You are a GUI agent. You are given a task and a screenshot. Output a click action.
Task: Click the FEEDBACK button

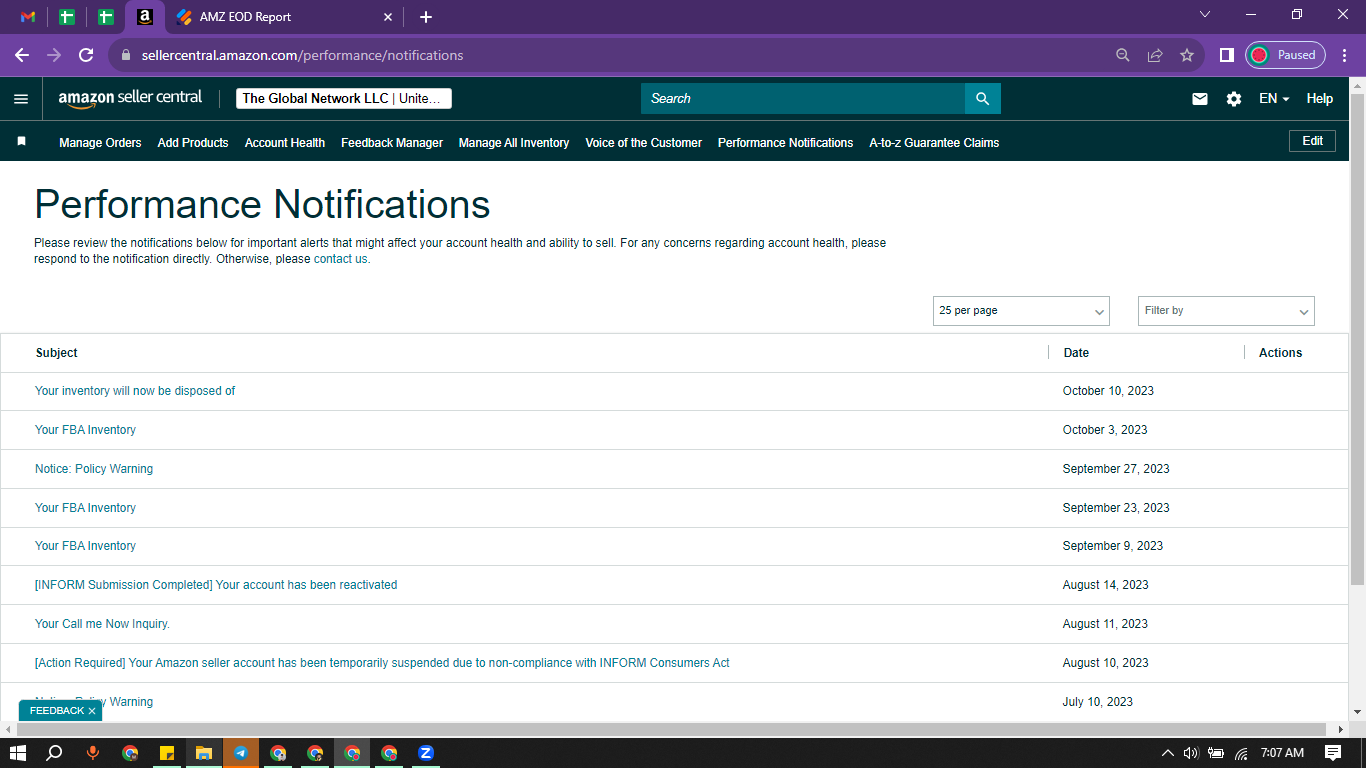point(57,711)
